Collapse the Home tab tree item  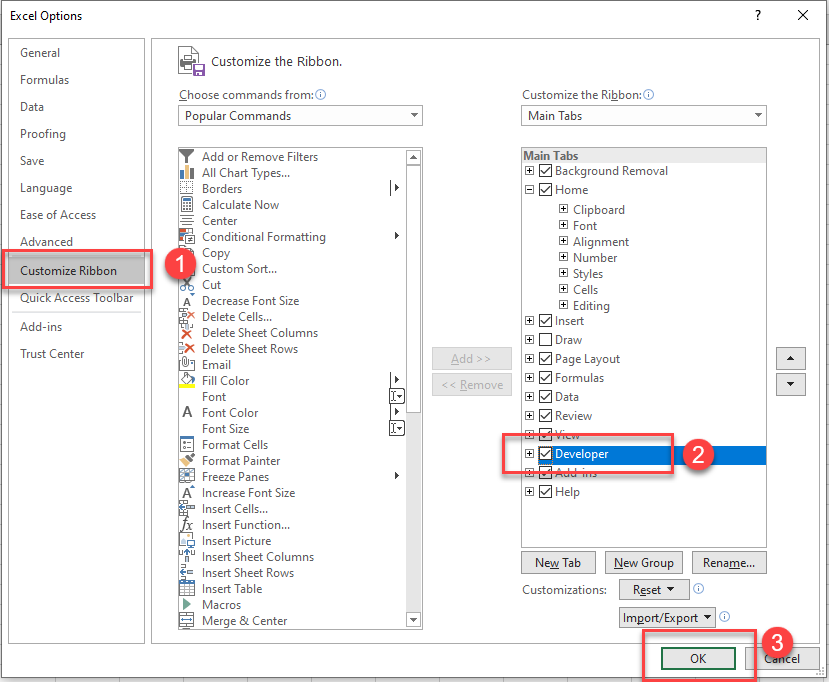pyautogui.click(x=529, y=189)
